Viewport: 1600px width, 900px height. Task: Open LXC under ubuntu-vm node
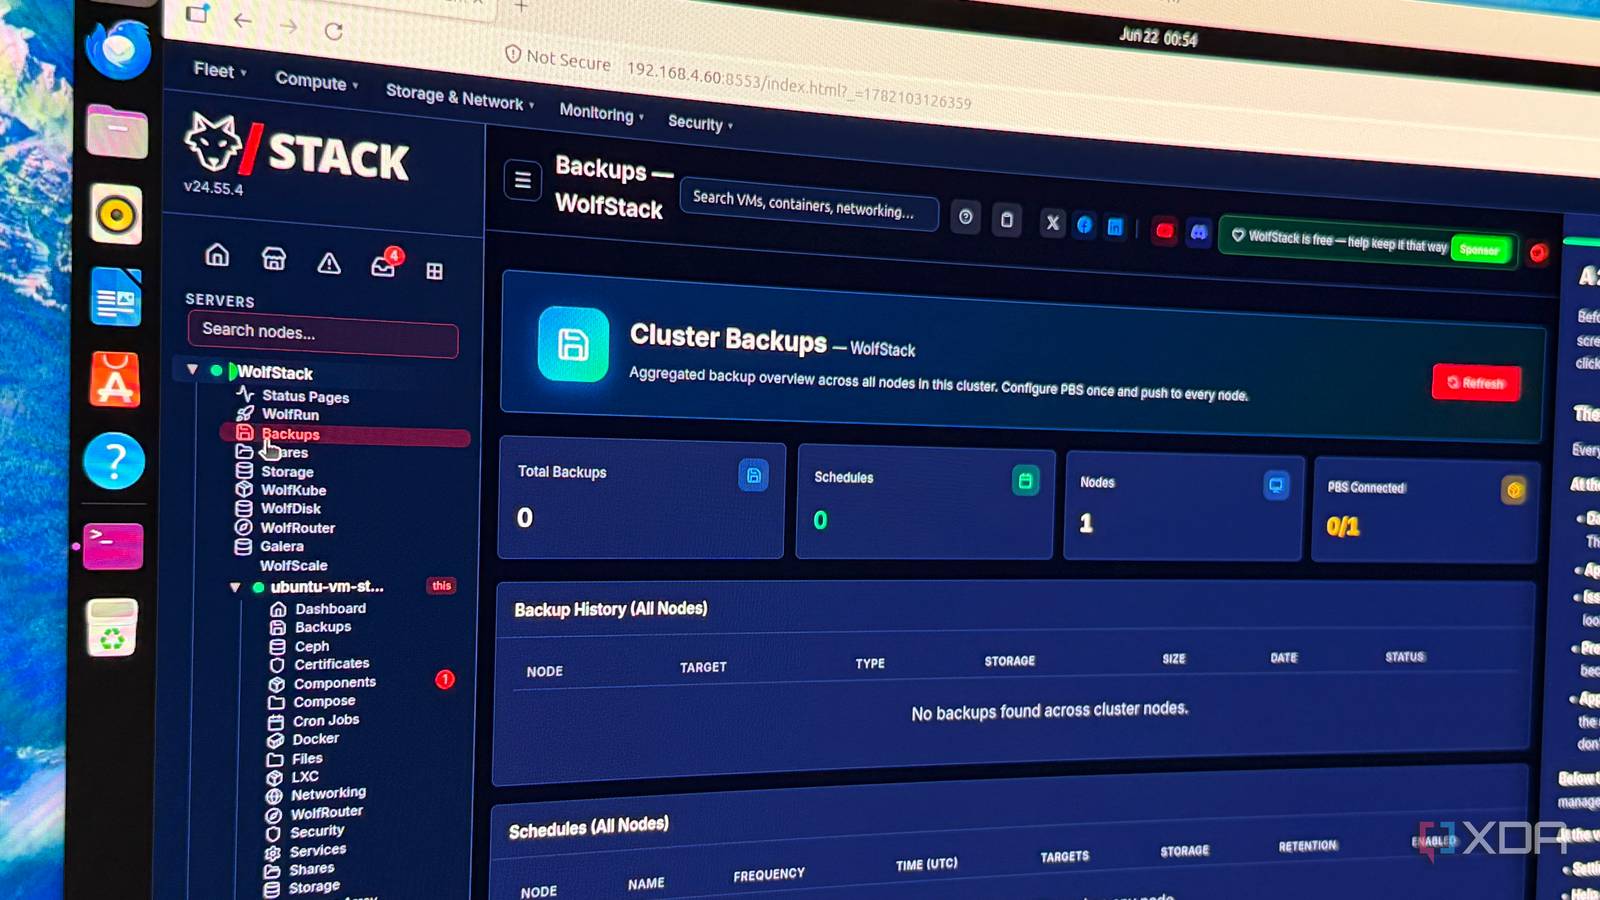point(304,776)
